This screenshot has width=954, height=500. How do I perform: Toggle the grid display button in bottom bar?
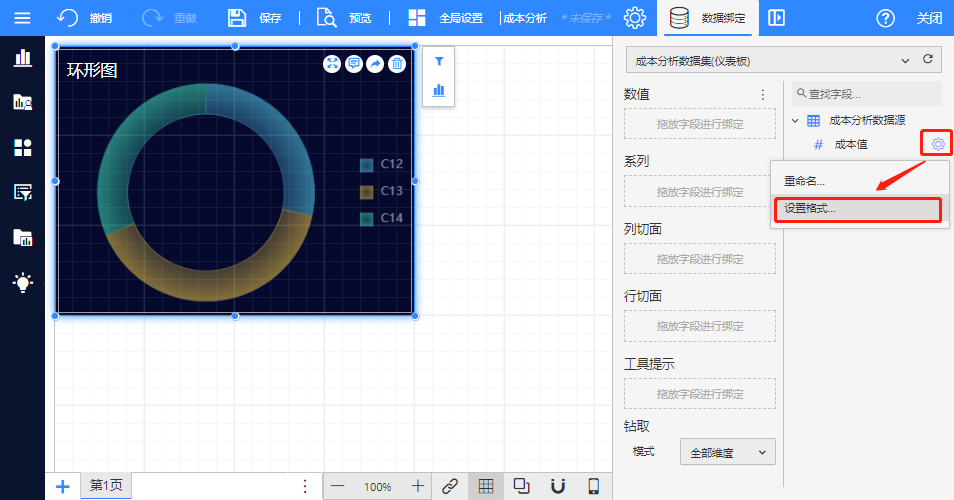pyautogui.click(x=486, y=486)
